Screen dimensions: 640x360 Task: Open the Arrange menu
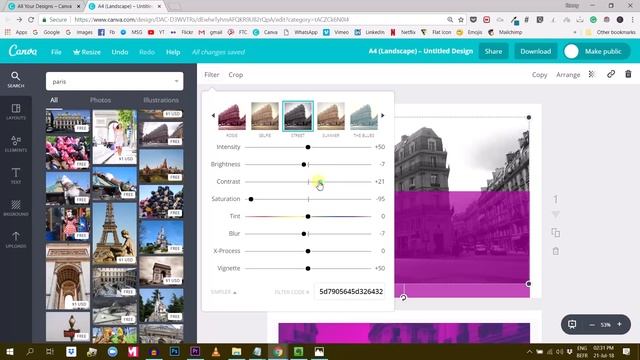pos(568,75)
